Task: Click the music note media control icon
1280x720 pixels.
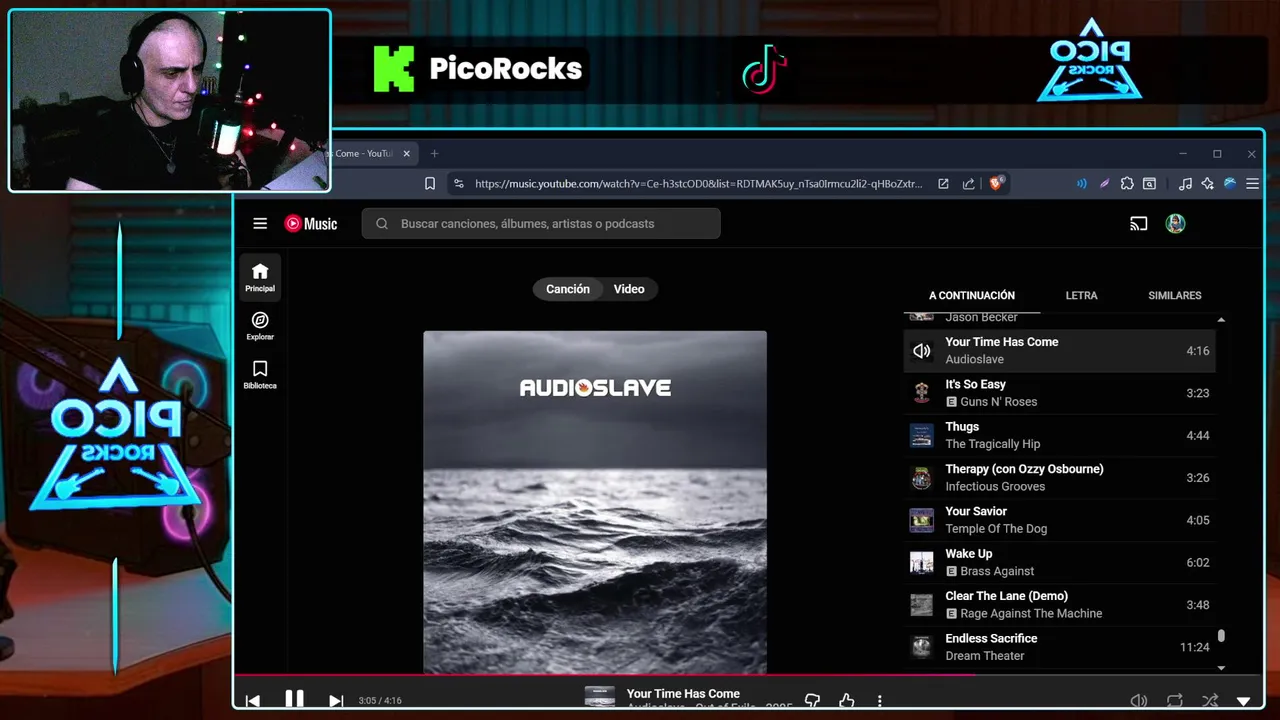Action: (1185, 184)
